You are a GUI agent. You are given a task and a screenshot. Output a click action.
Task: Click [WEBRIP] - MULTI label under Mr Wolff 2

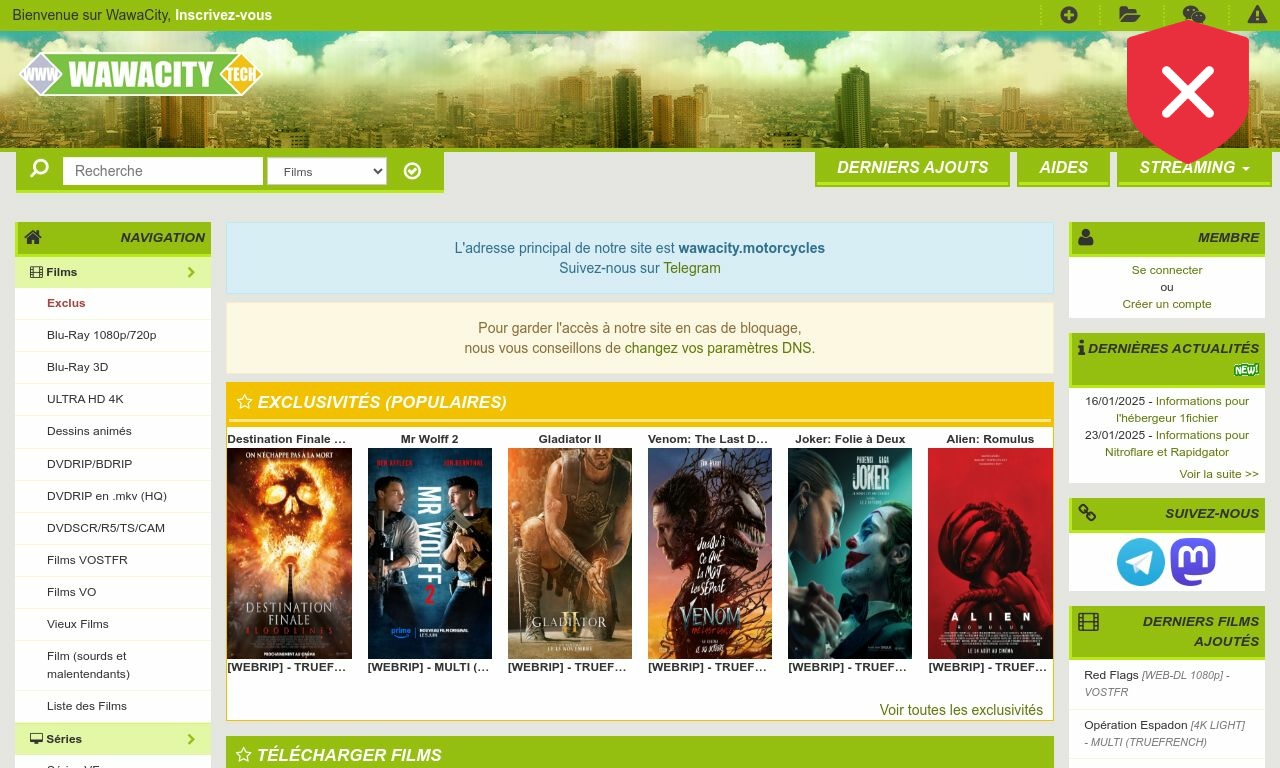tap(429, 667)
